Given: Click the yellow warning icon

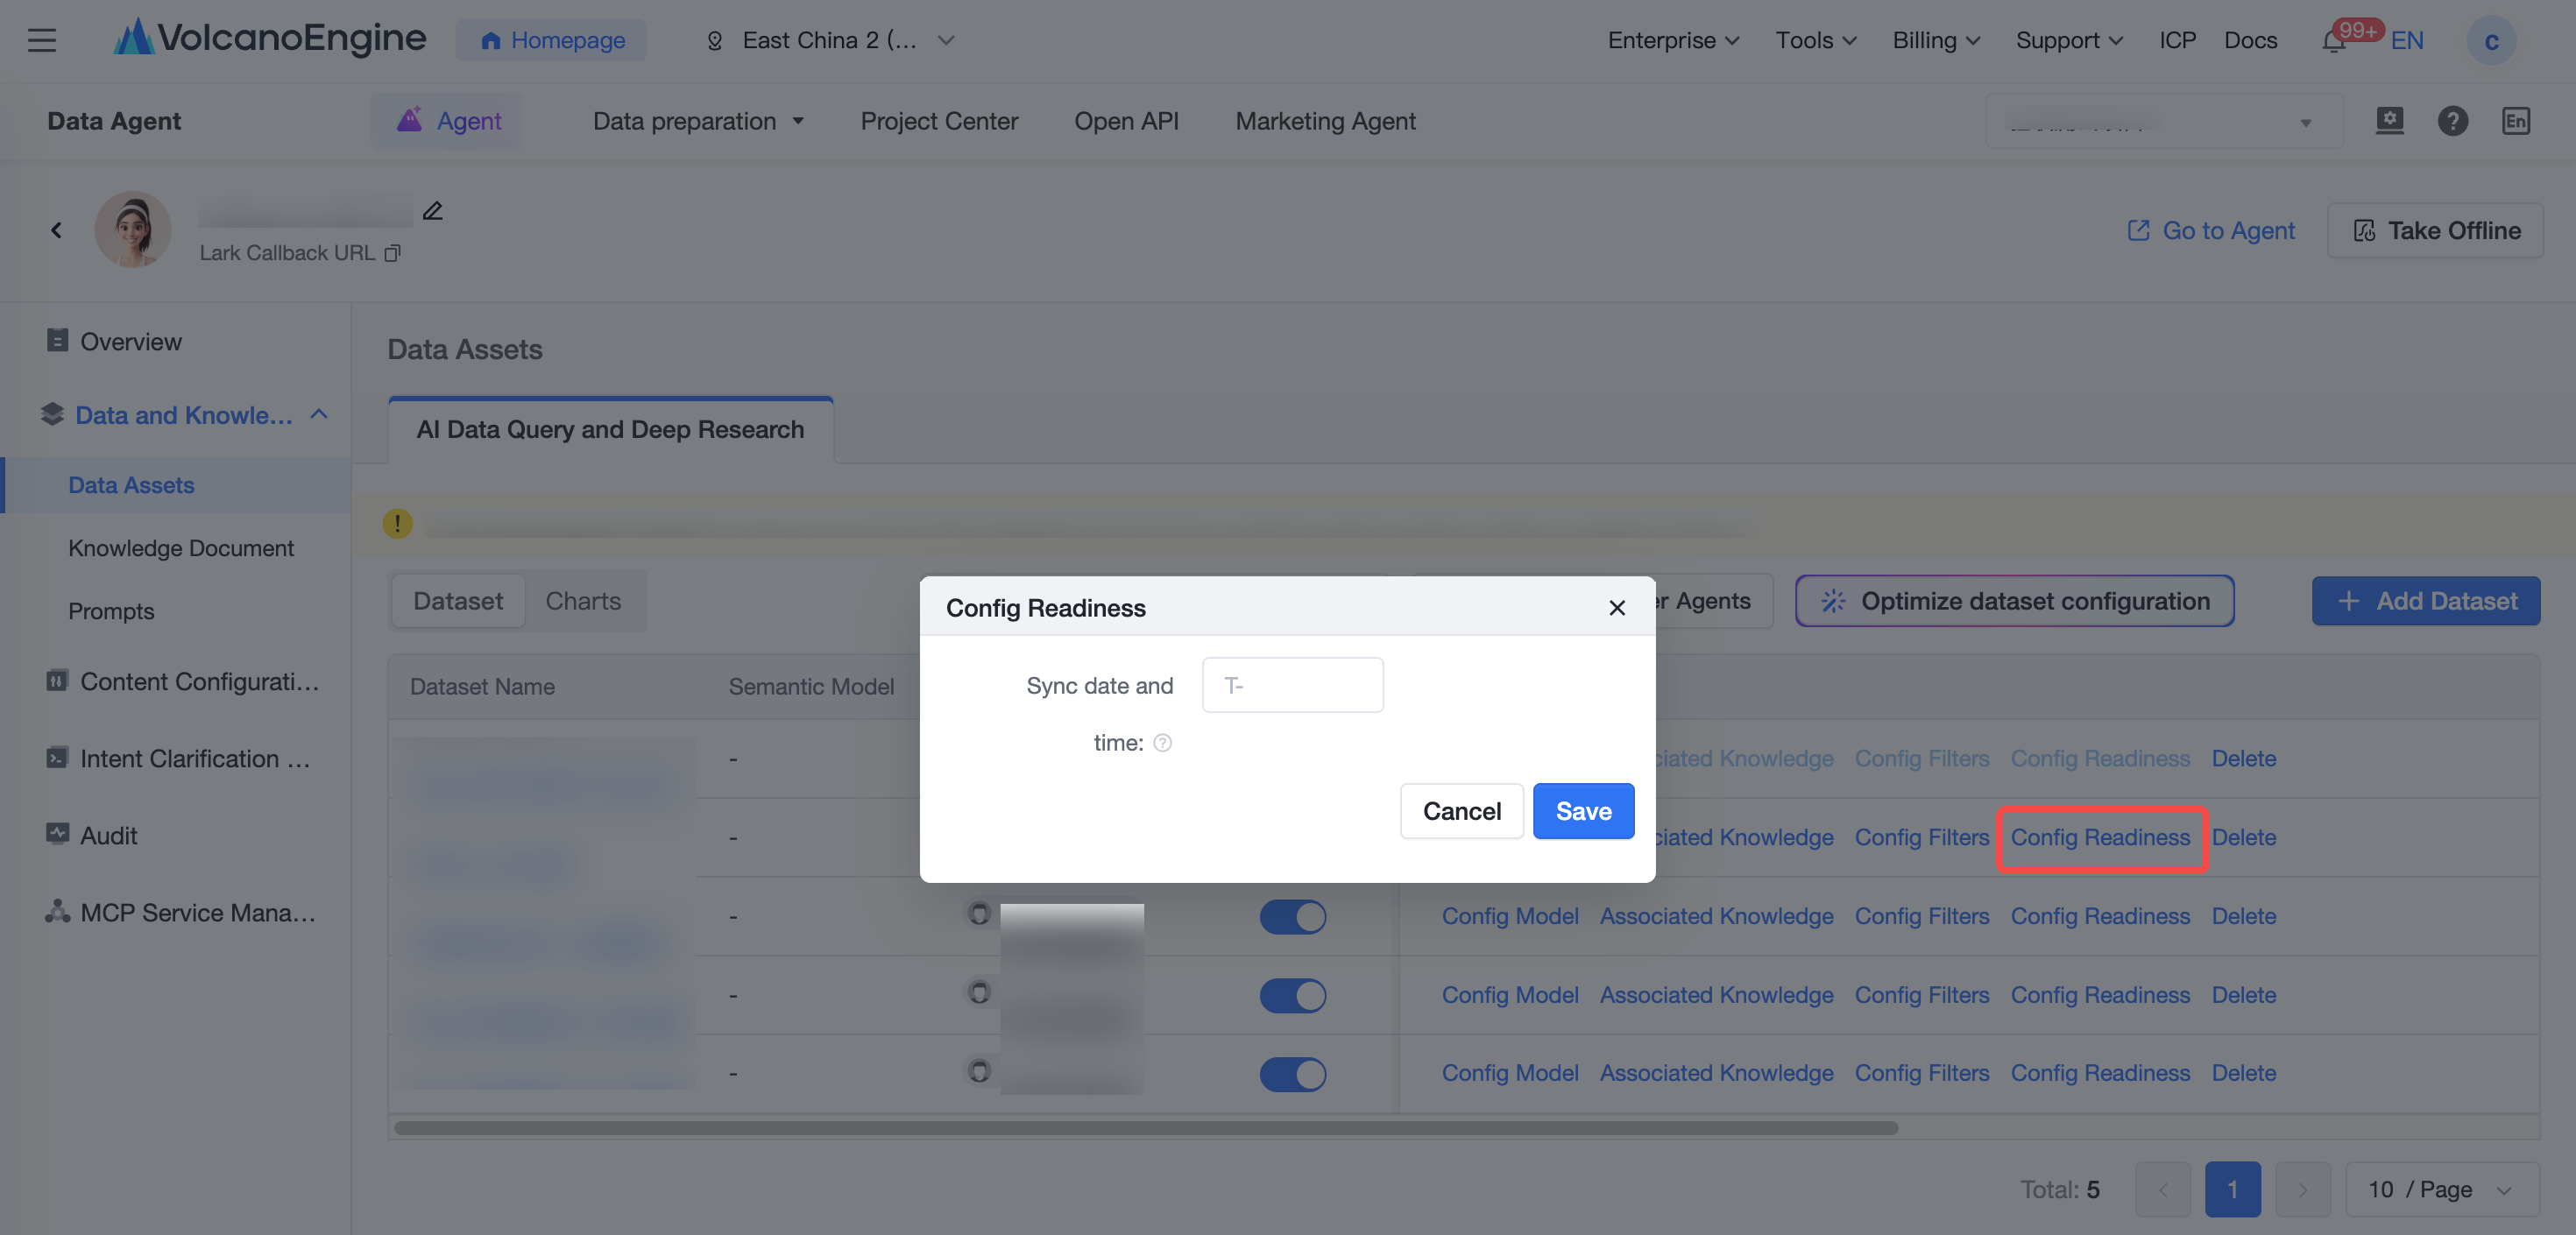Looking at the screenshot, I should pos(397,523).
